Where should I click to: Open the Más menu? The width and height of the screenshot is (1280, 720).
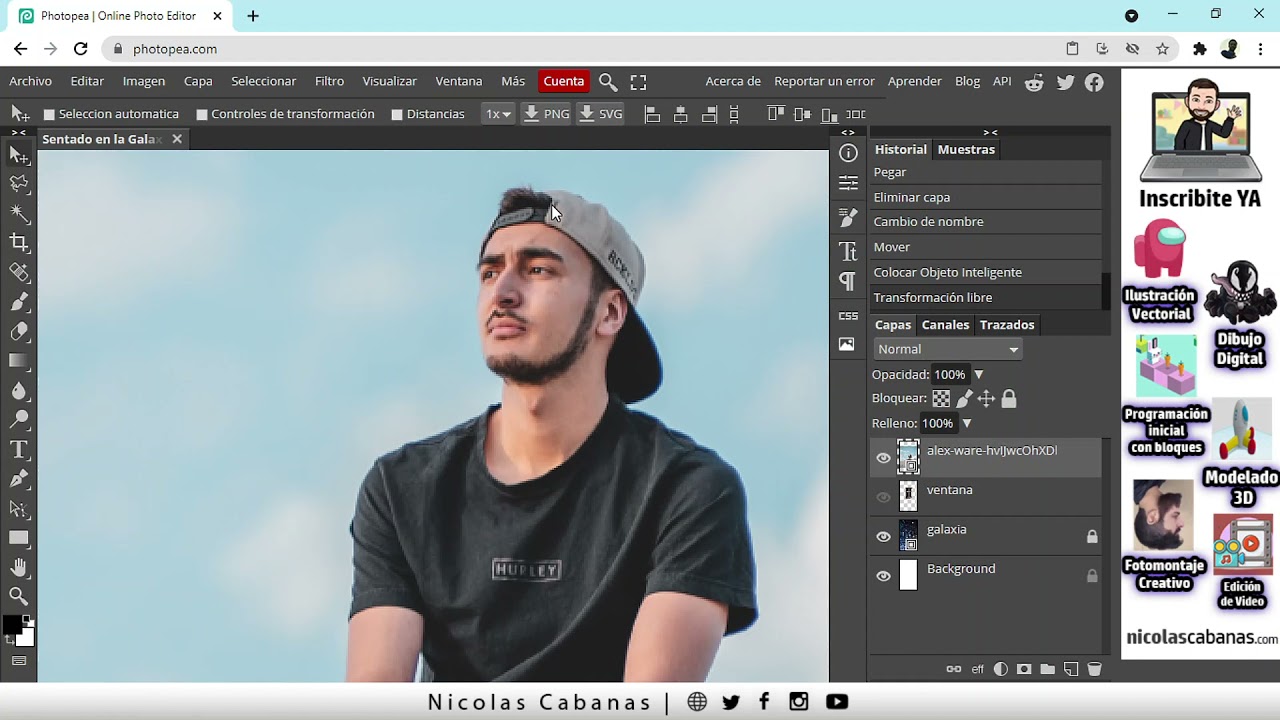click(513, 81)
